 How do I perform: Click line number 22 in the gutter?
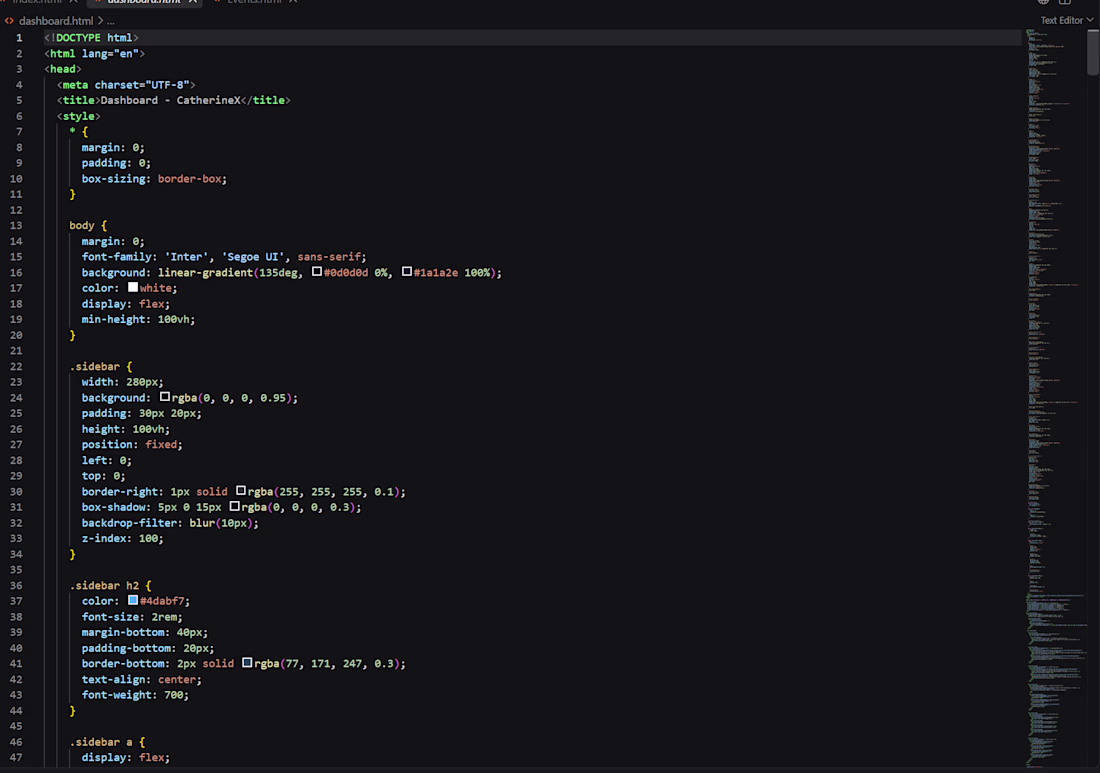(16, 367)
